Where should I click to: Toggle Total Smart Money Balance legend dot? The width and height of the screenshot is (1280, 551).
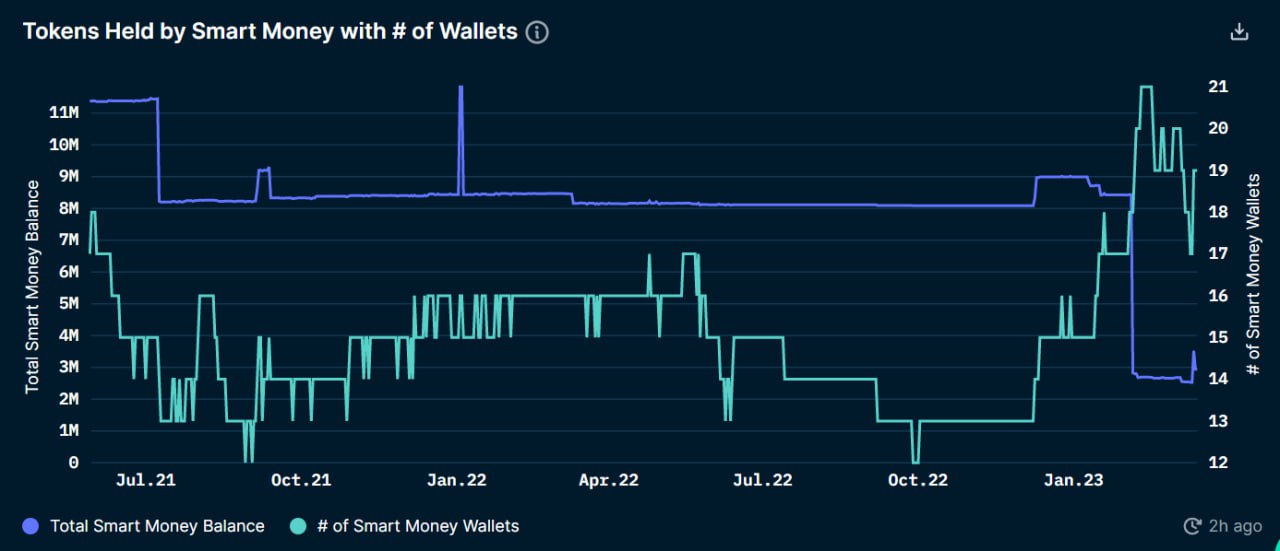[x=30, y=526]
